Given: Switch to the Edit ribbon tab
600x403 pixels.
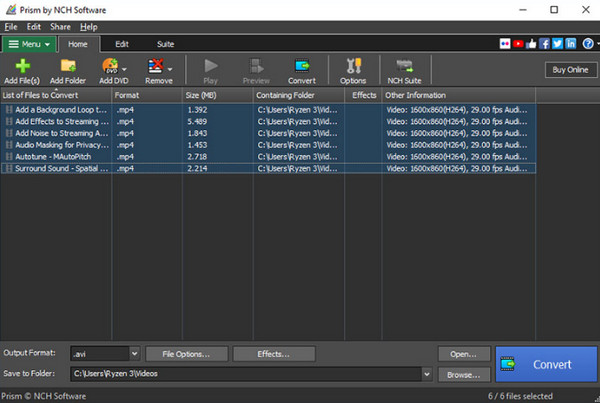Looking at the screenshot, I should point(121,44).
